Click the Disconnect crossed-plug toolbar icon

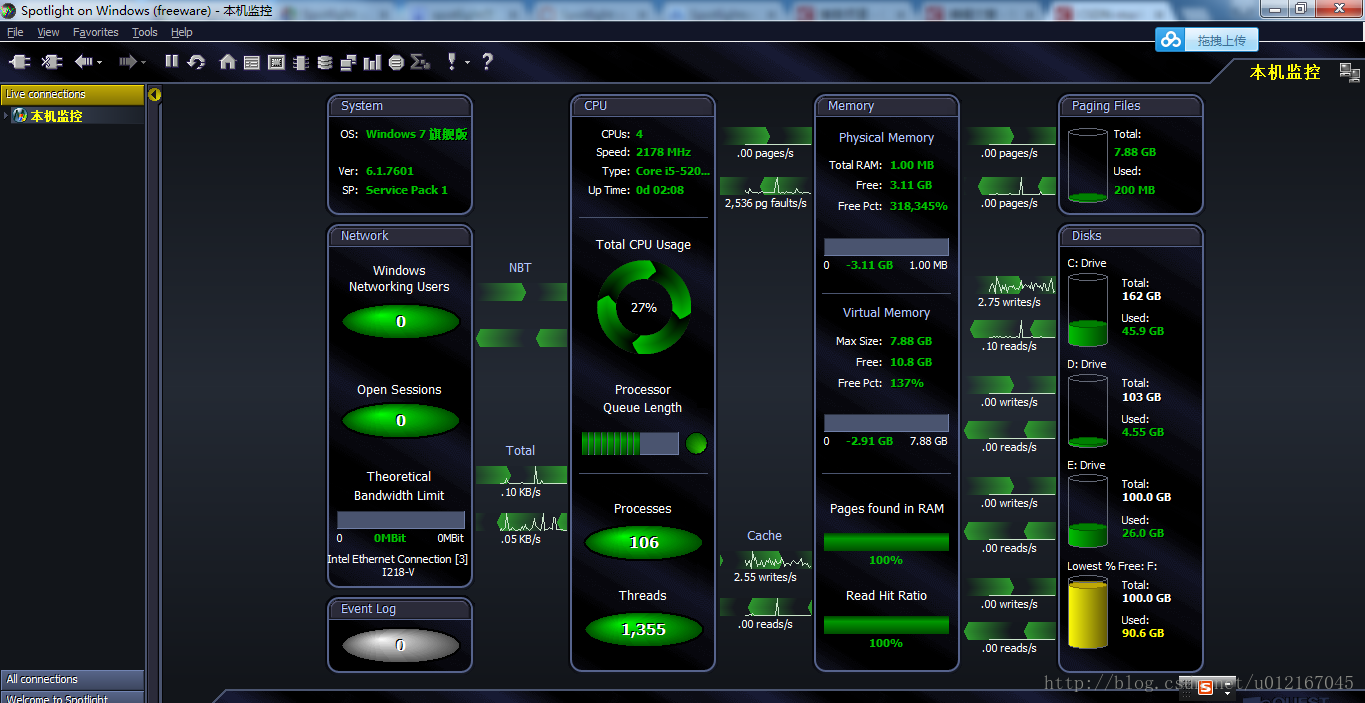(x=52, y=62)
